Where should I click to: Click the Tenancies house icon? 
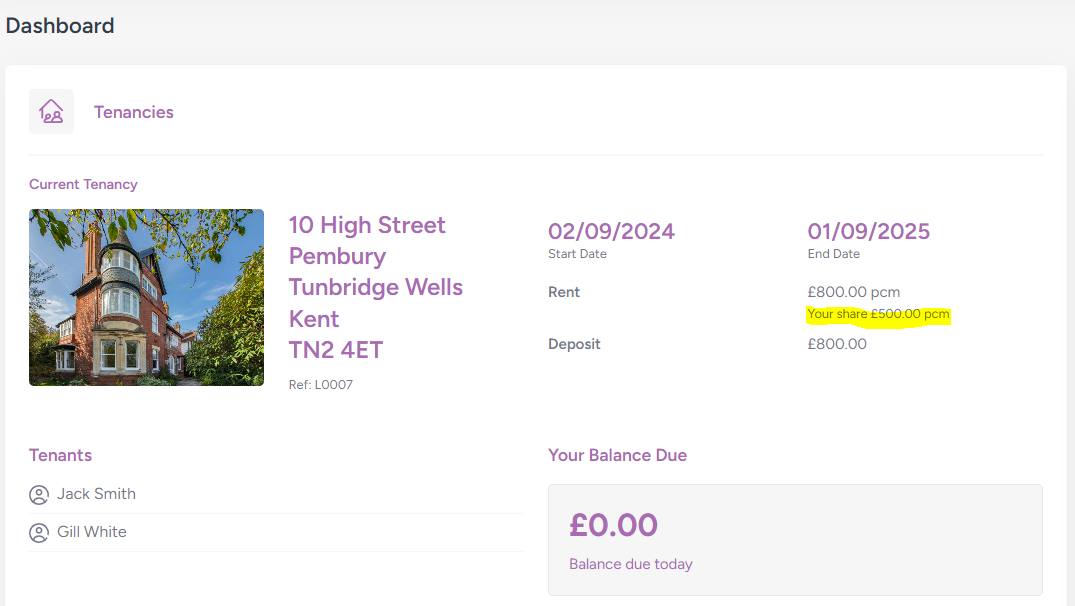click(x=51, y=111)
